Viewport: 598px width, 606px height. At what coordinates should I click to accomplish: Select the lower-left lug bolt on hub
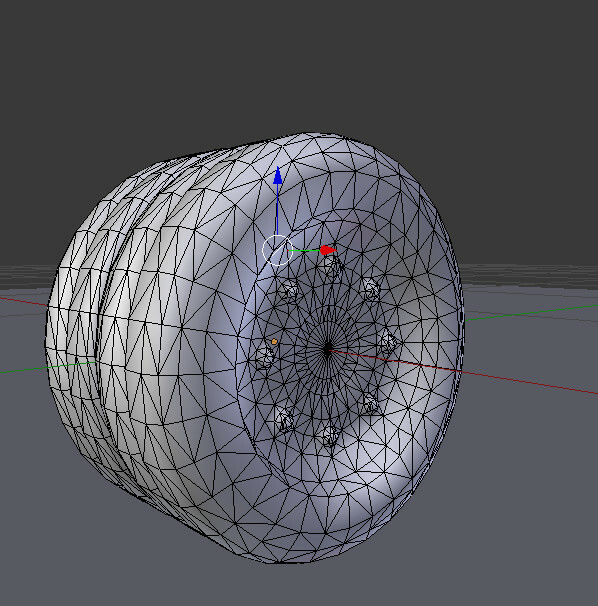pyautogui.click(x=285, y=419)
